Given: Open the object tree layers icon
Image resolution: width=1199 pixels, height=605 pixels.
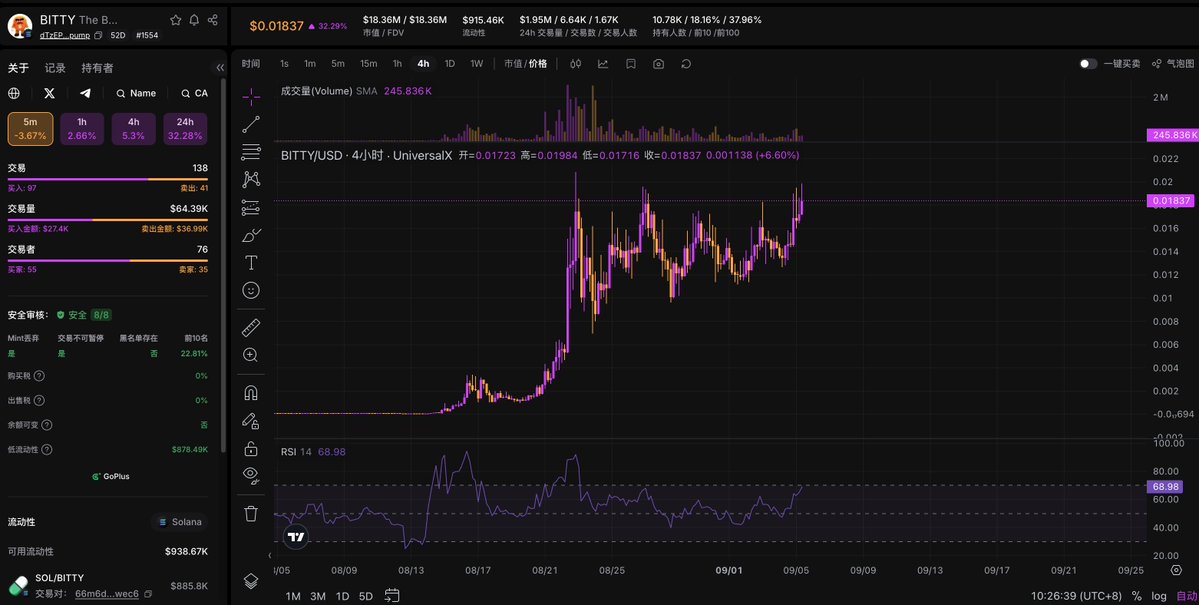Looking at the screenshot, I should pyautogui.click(x=251, y=581).
